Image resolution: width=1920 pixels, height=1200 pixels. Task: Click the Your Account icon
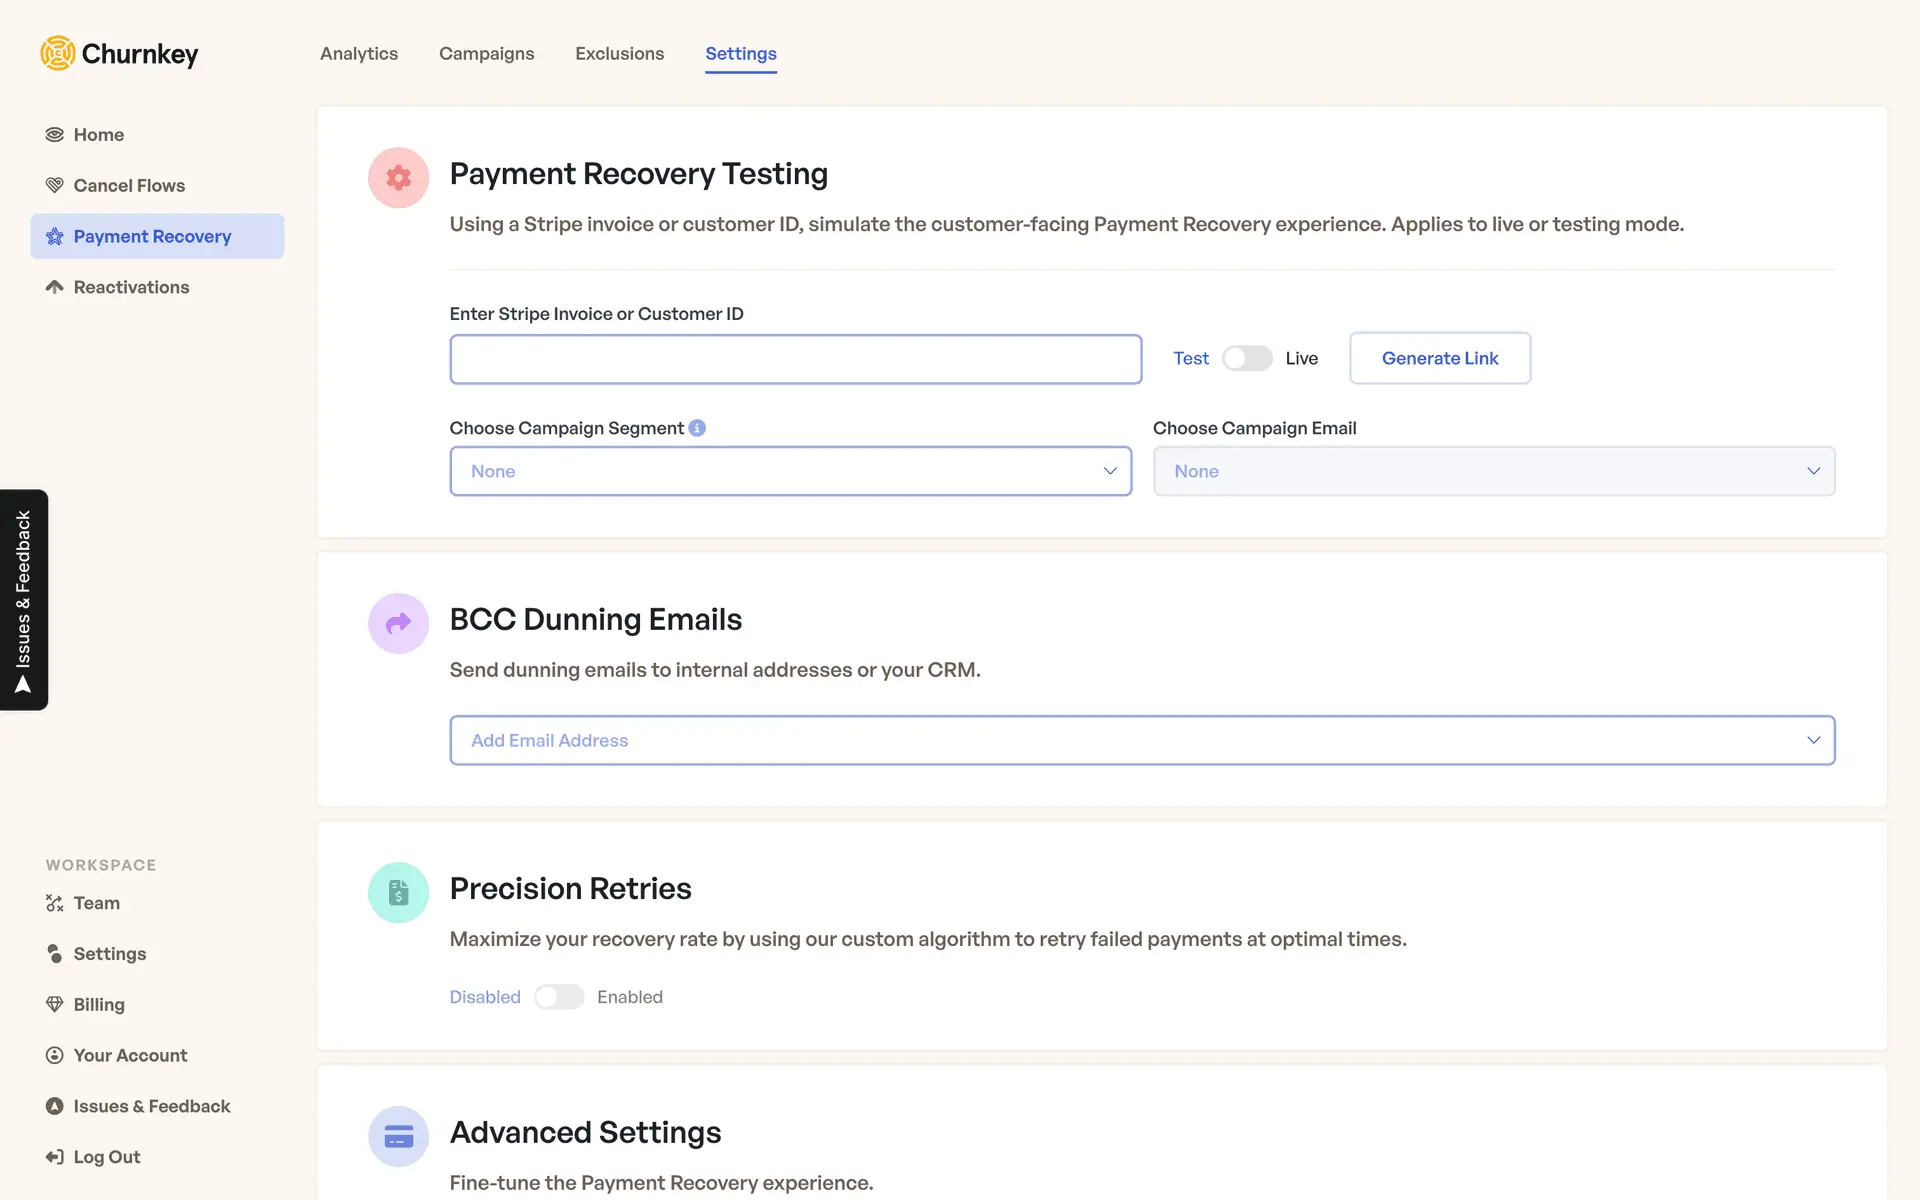point(55,1055)
